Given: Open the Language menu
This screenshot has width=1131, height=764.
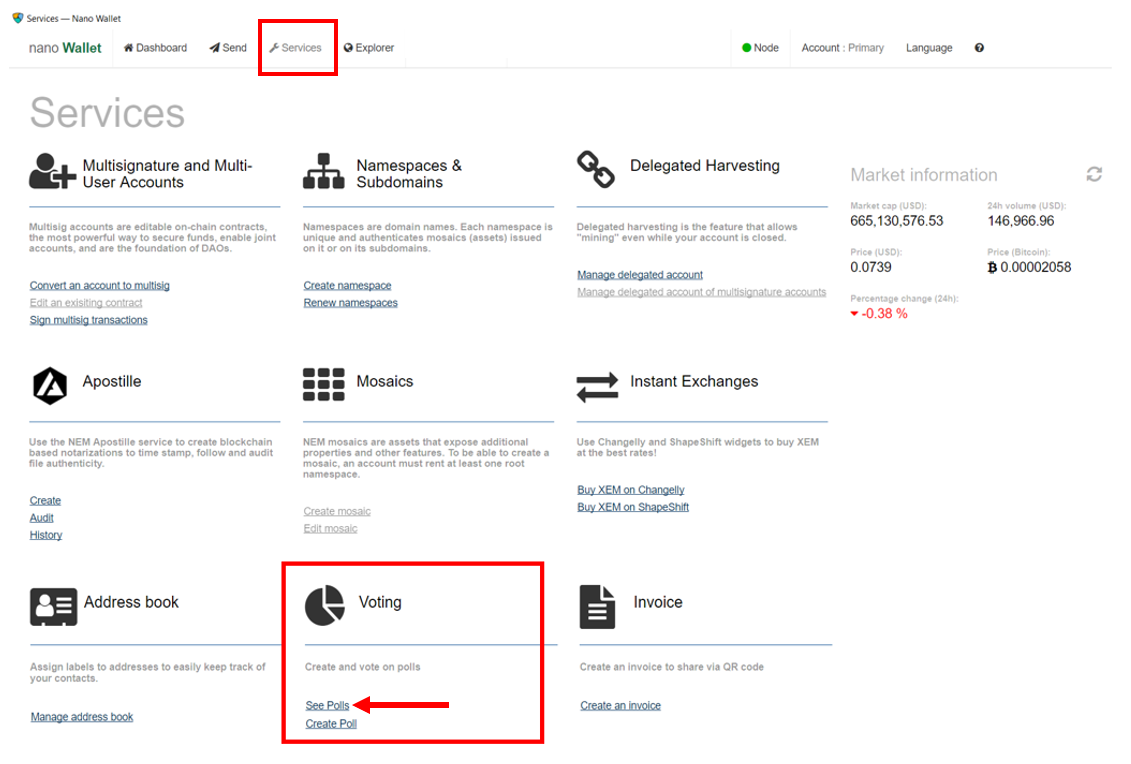Looking at the screenshot, I should click(929, 48).
